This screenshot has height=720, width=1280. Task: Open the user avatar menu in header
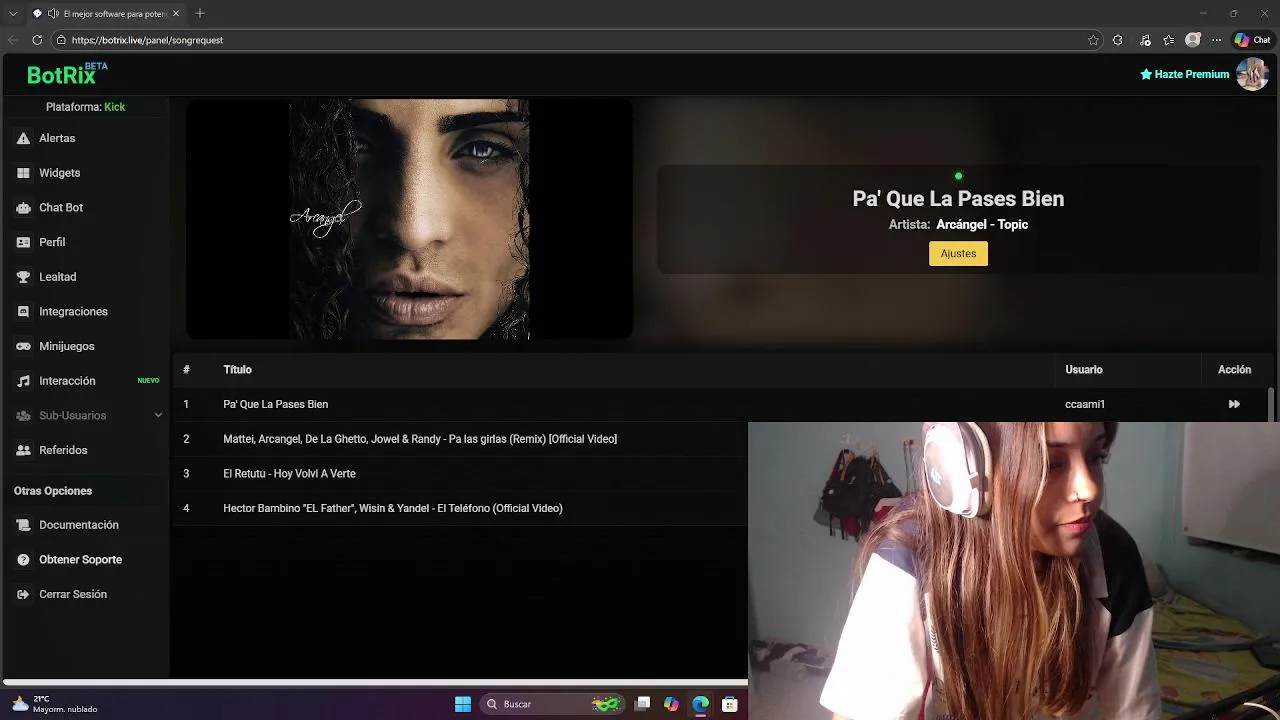pos(1252,74)
